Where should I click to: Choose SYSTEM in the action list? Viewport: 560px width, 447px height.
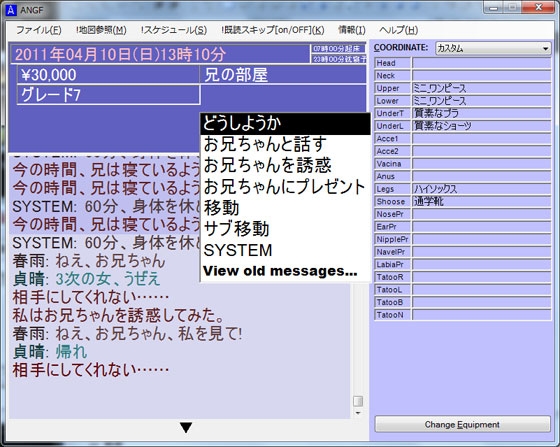click(x=285, y=250)
